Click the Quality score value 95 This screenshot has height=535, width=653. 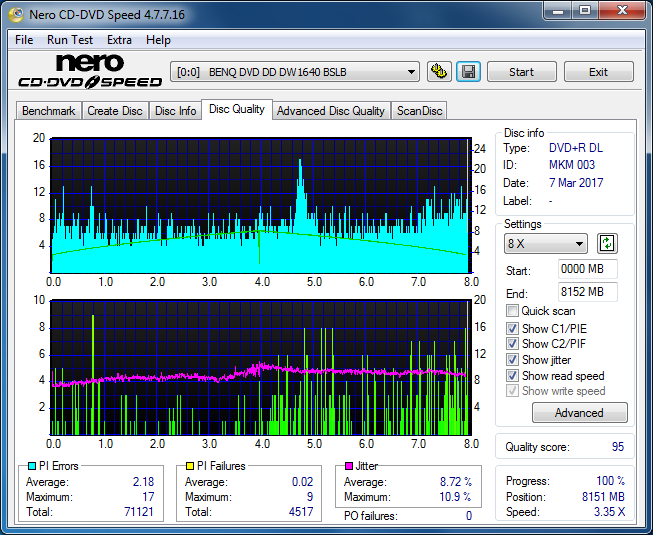pos(618,447)
